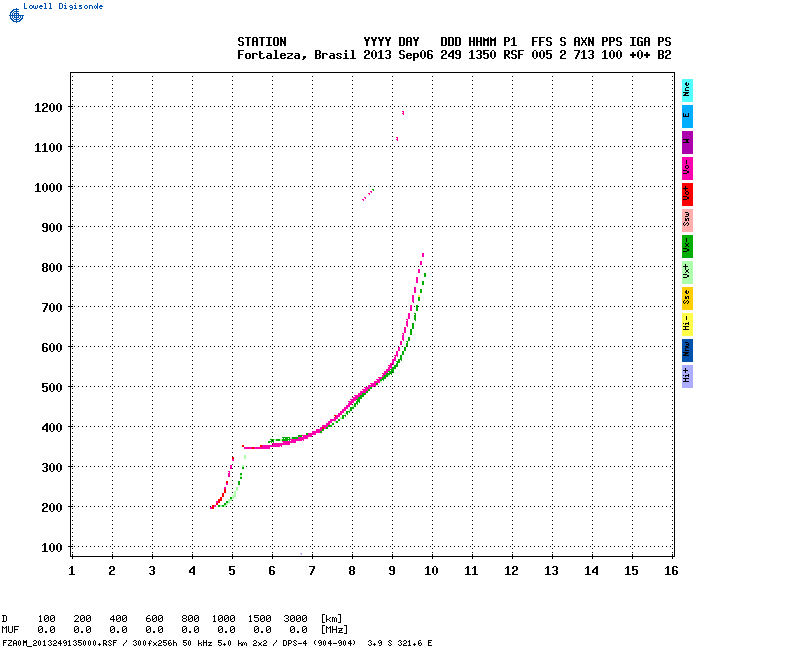Image resolution: width=800 pixels, height=650 pixels.
Task: Click the RSF program value
Action: 513,55
